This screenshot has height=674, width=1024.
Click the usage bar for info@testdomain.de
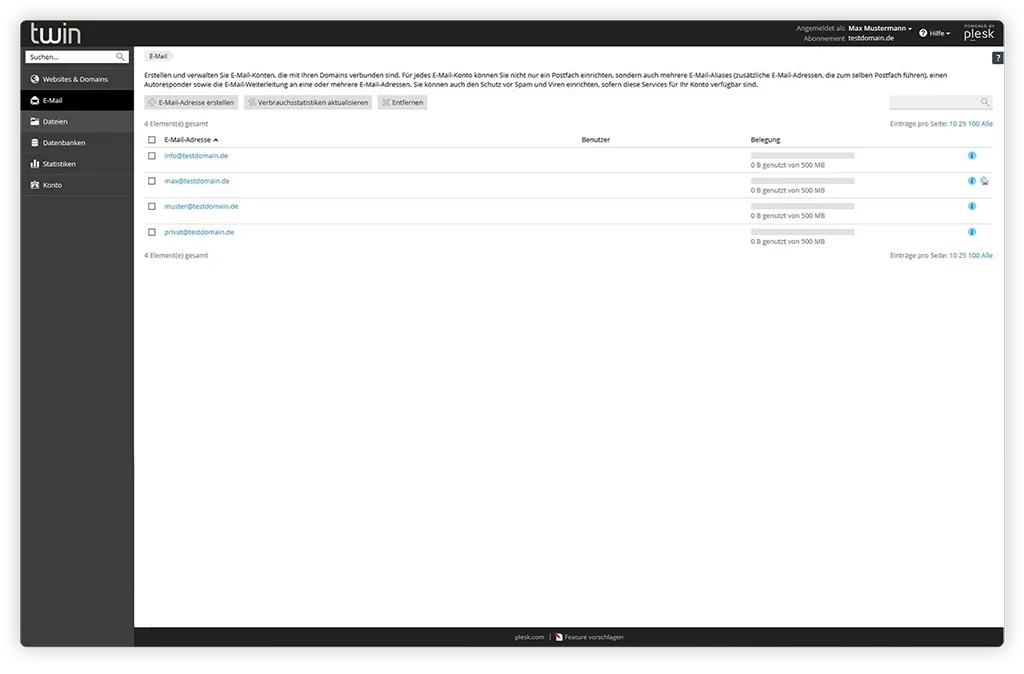802,156
